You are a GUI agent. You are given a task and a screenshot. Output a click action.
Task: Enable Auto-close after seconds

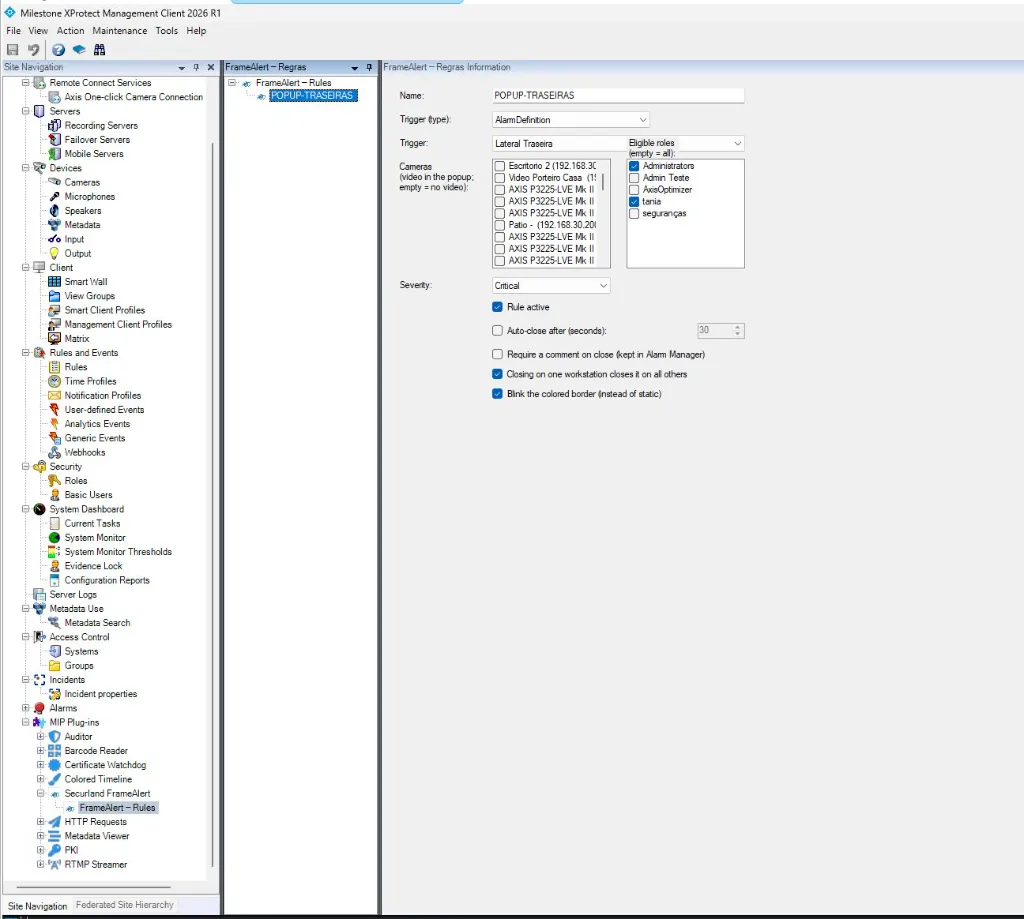498,331
